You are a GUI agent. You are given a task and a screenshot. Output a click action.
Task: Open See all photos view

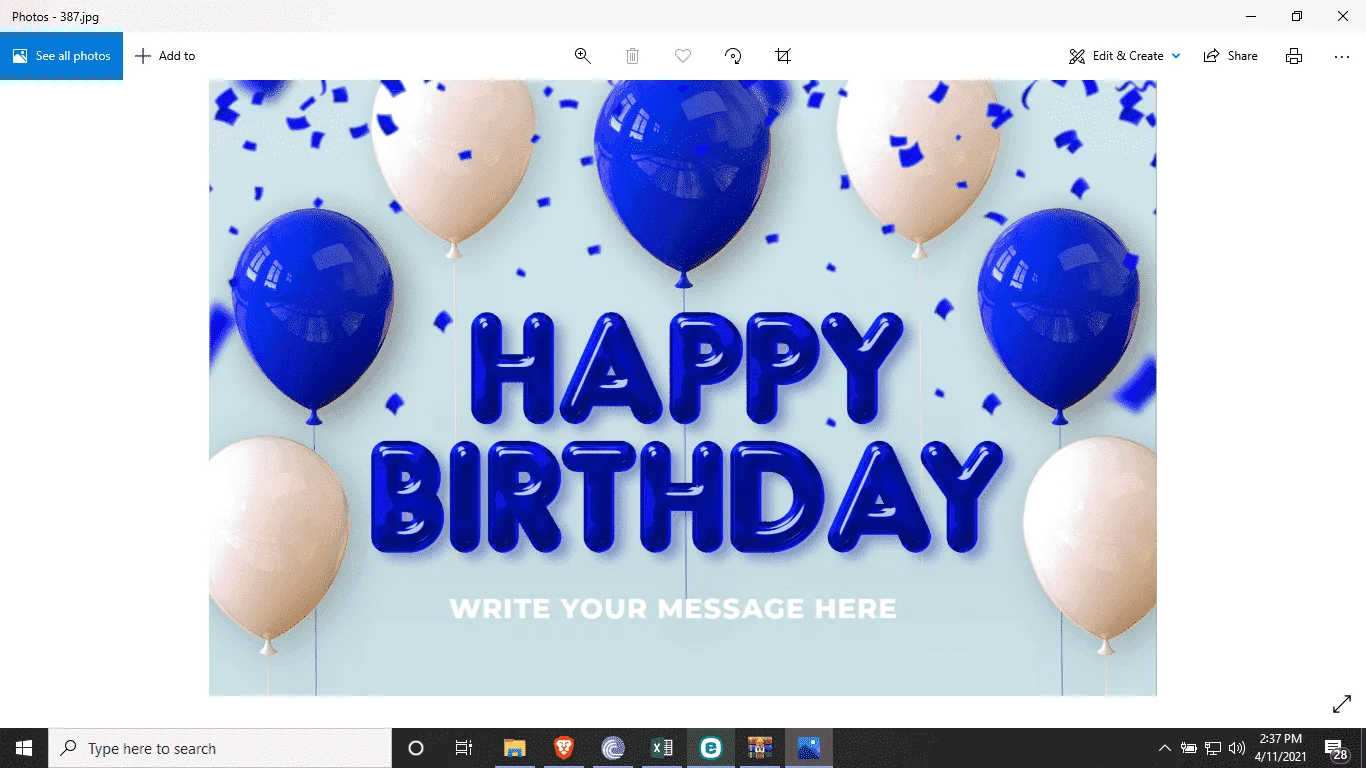61,56
